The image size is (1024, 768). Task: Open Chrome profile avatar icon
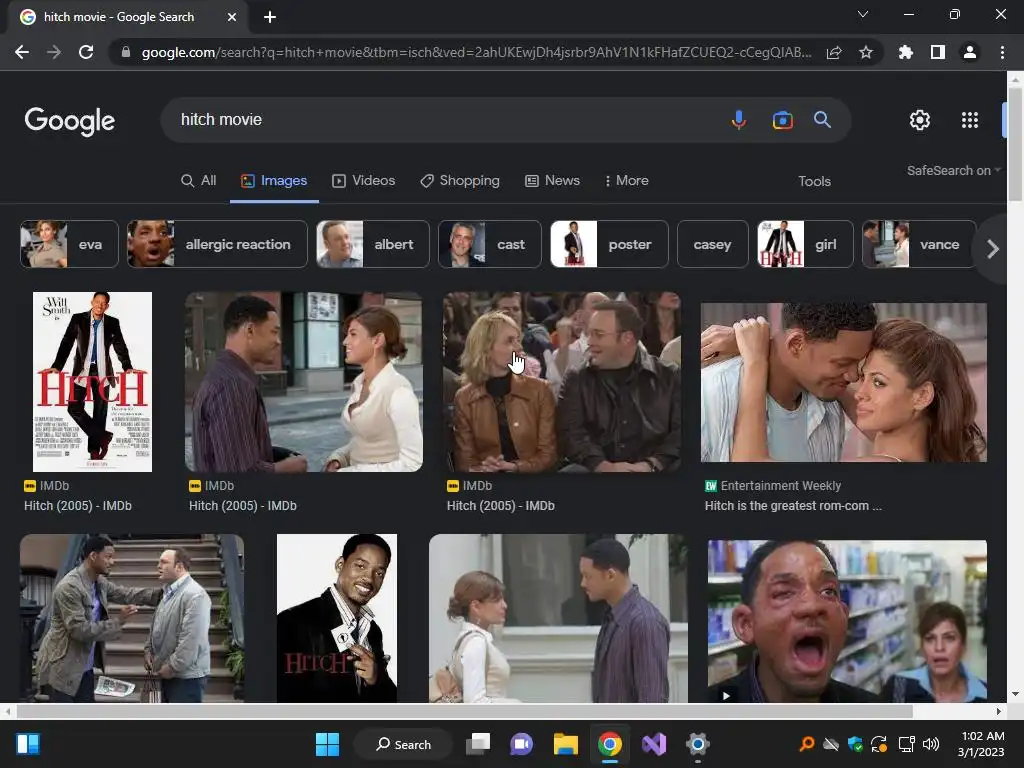pos(970,52)
